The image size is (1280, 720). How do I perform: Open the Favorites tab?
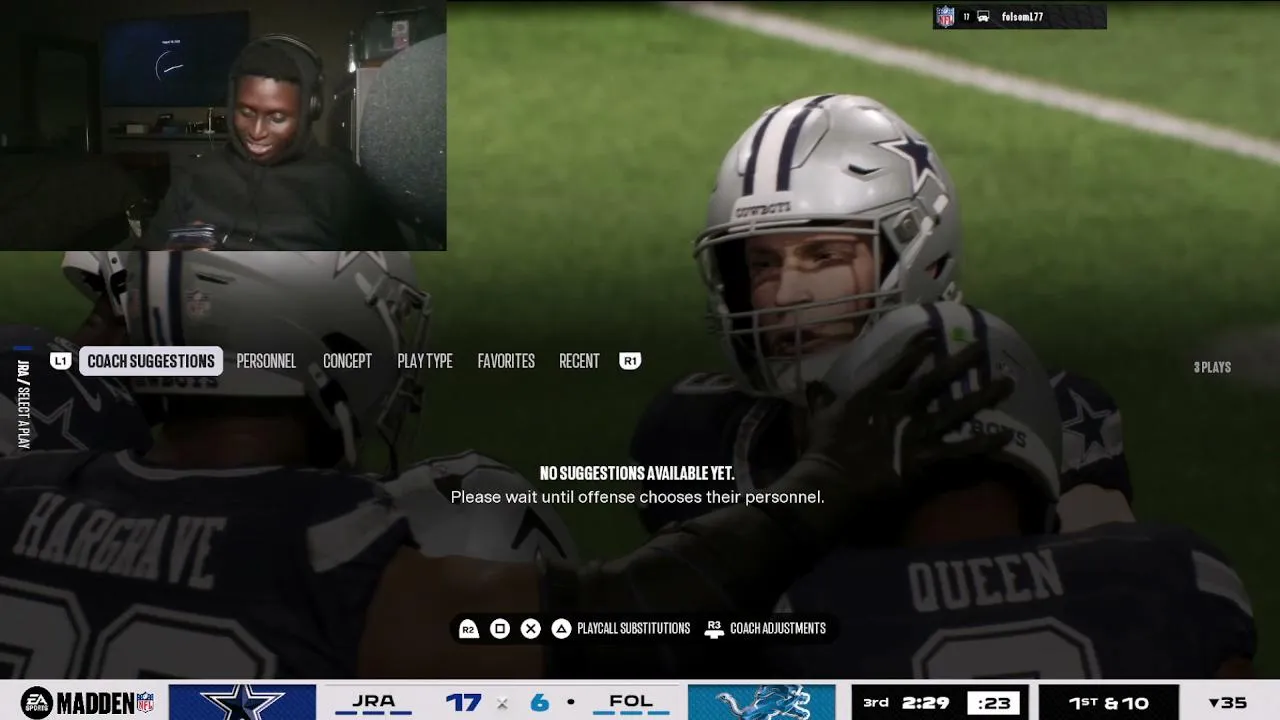[506, 361]
